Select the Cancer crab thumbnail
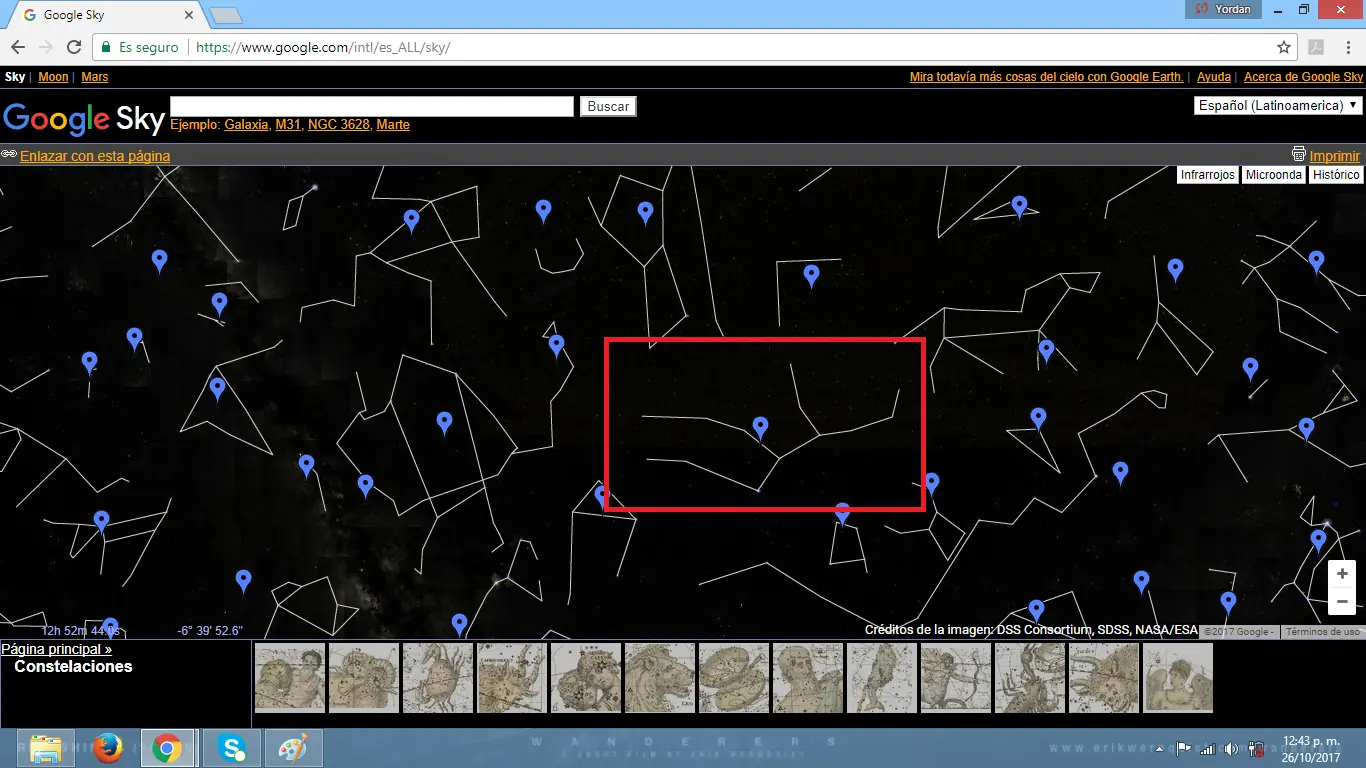Viewport: 1366px width, 768px height. click(x=438, y=678)
